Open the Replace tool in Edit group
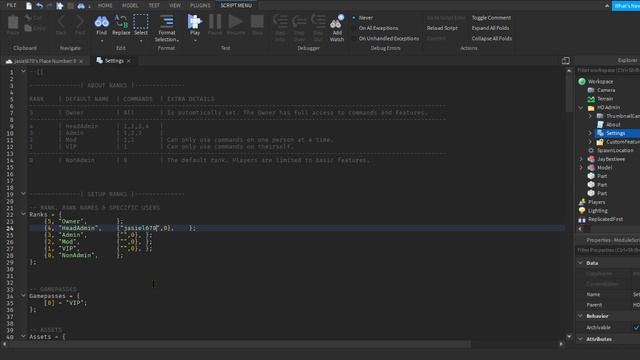The width and height of the screenshot is (640, 360). [x=121, y=25]
